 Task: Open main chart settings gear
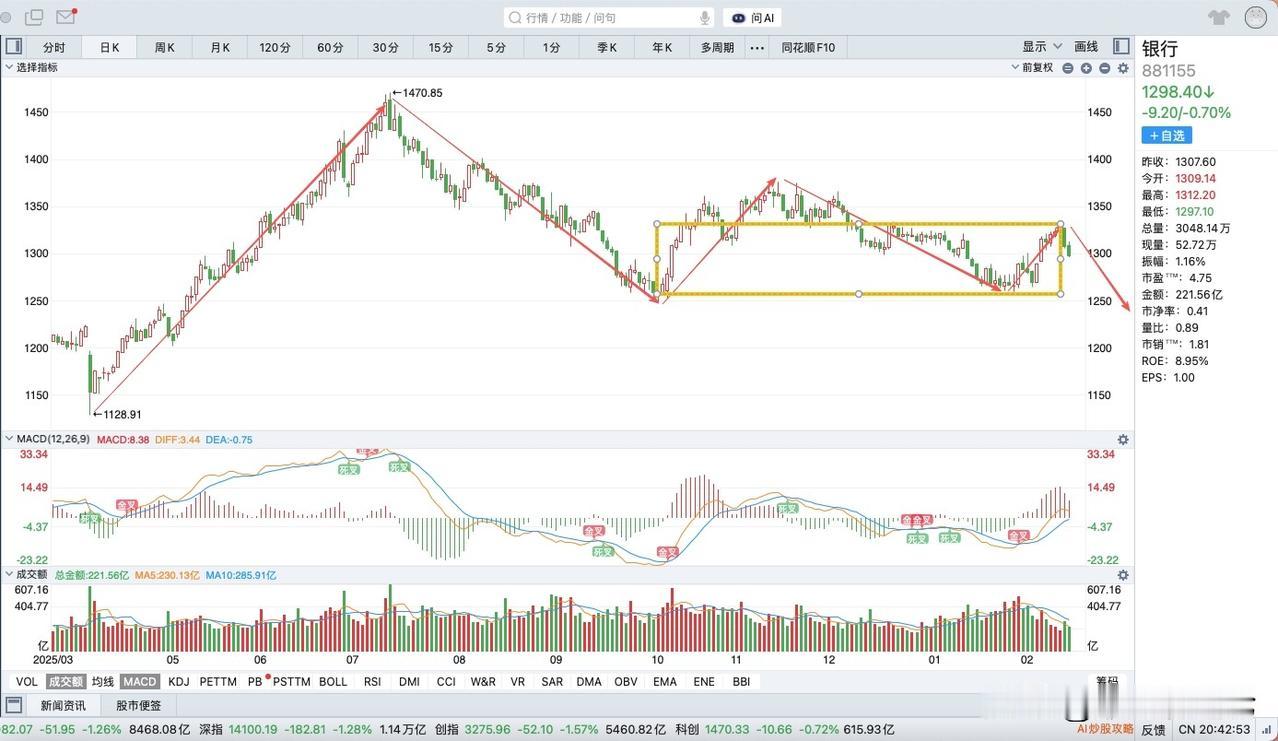click(1123, 68)
